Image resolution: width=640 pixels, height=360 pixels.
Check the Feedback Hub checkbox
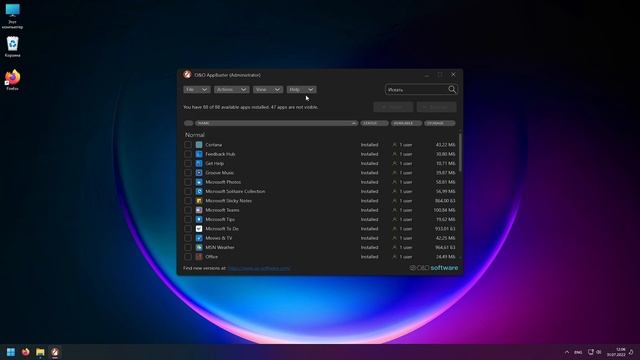pyautogui.click(x=188, y=154)
